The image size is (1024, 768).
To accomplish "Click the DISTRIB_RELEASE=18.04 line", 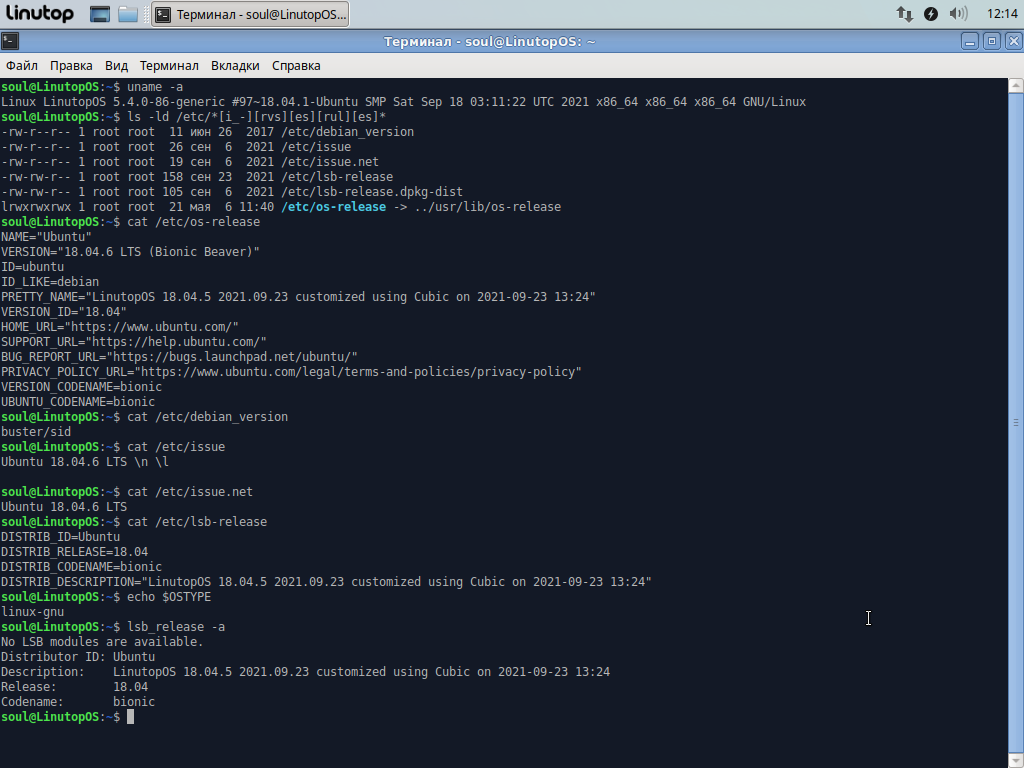I will (x=74, y=552).
